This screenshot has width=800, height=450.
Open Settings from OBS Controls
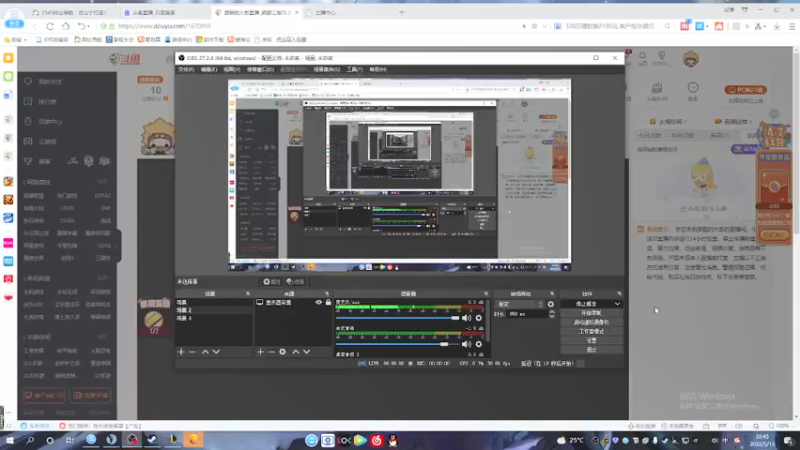click(591, 341)
